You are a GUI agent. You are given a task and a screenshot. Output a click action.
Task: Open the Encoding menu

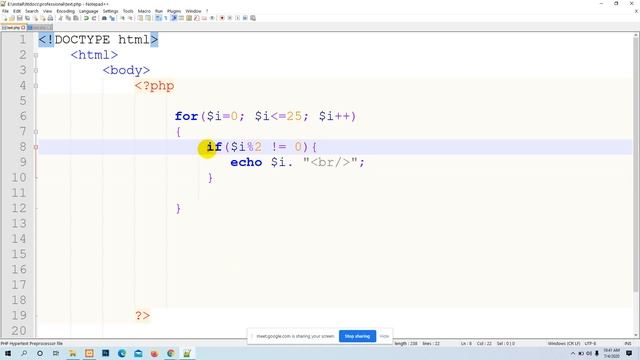click(x=66, y=11)
